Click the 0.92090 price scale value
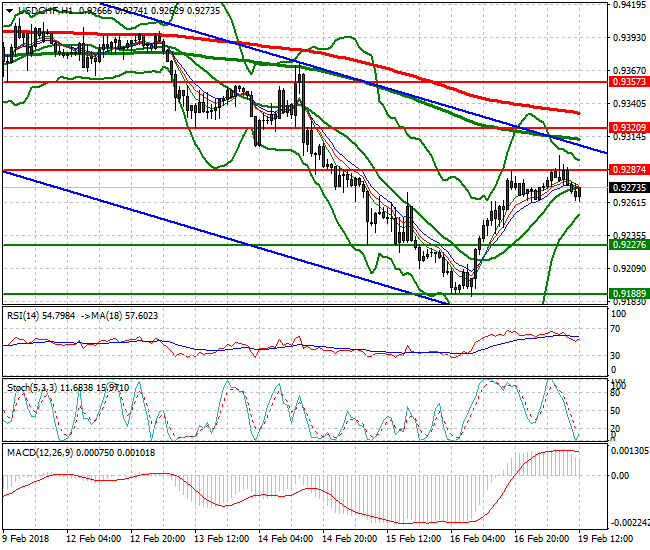The height and width of the screenshot is (550, 650). pyautogui.click(x=629, y=269)
